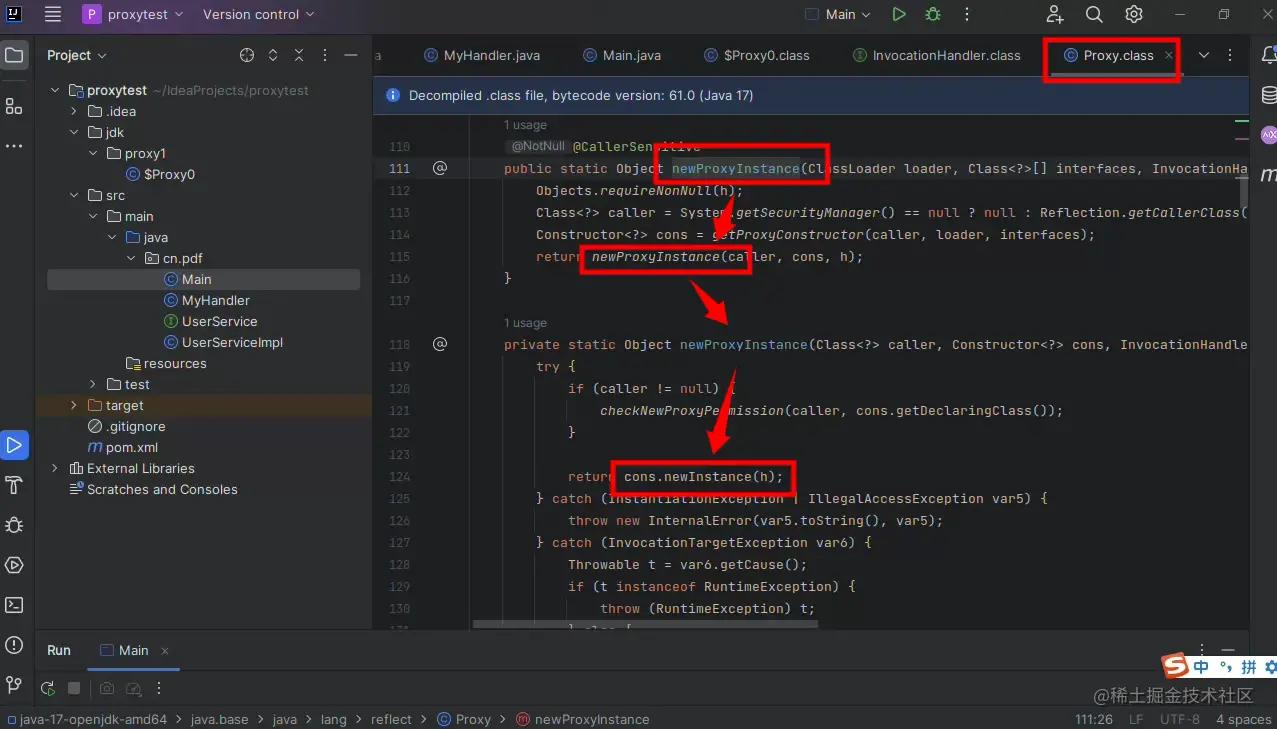The image size is (1277, 729).
Task: Open the Terminal tool window icon
Action: pos(14,604)
